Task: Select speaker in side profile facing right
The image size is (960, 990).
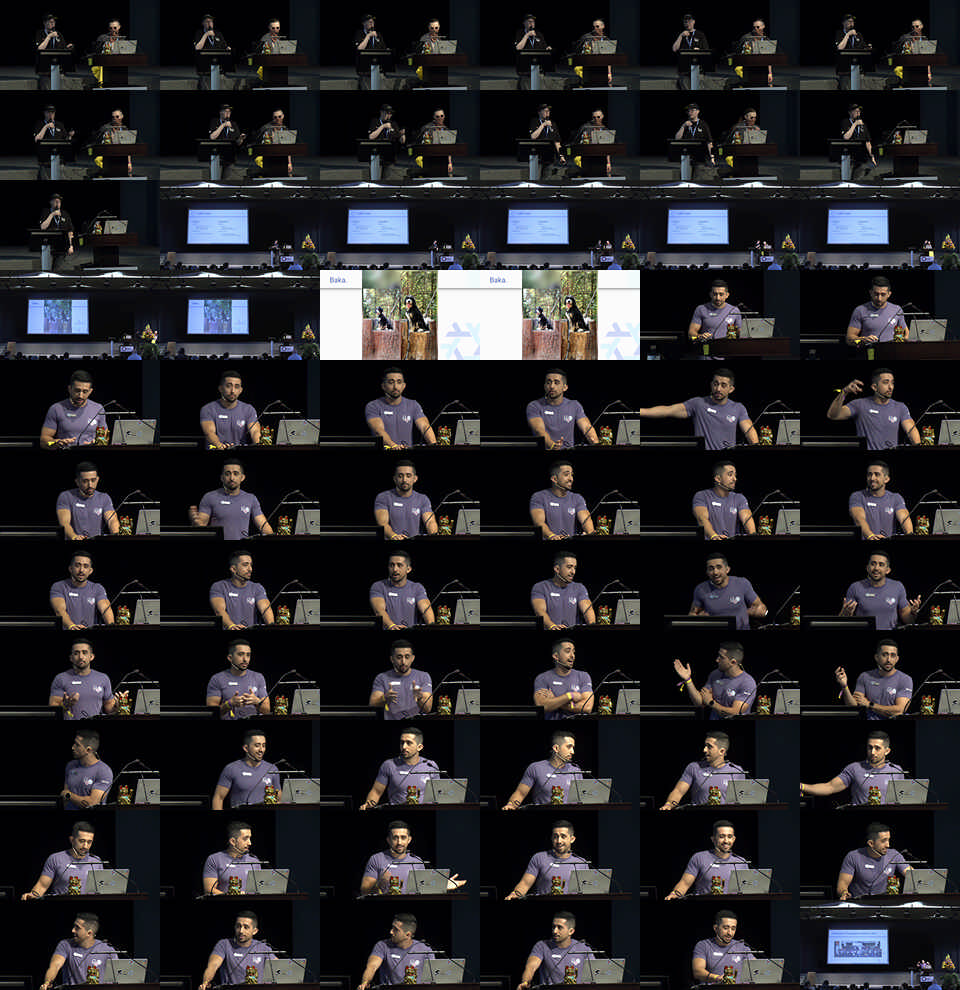Action: (x=80, y=765)
